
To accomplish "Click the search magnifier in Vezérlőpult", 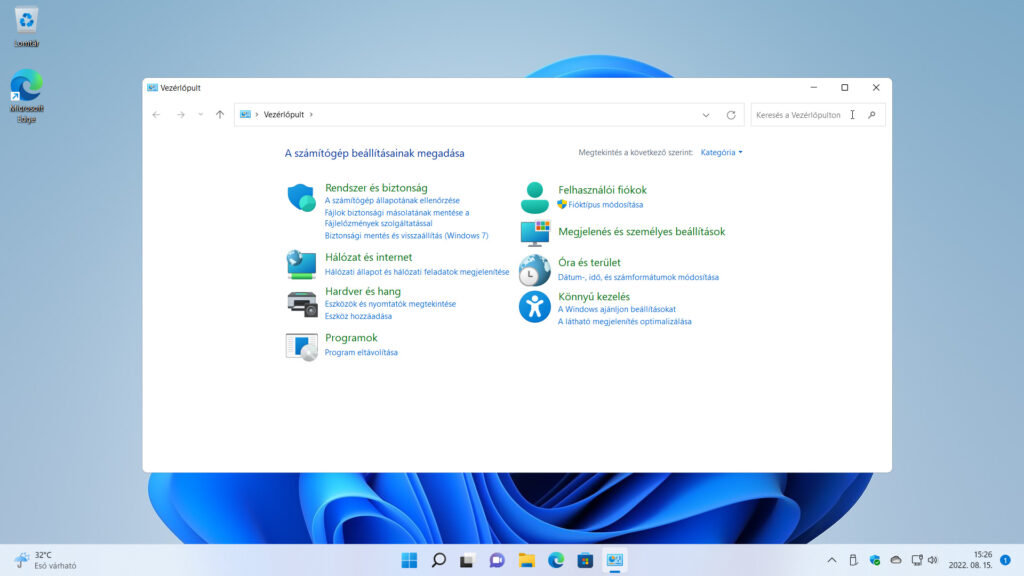I will tap(872, 115).
